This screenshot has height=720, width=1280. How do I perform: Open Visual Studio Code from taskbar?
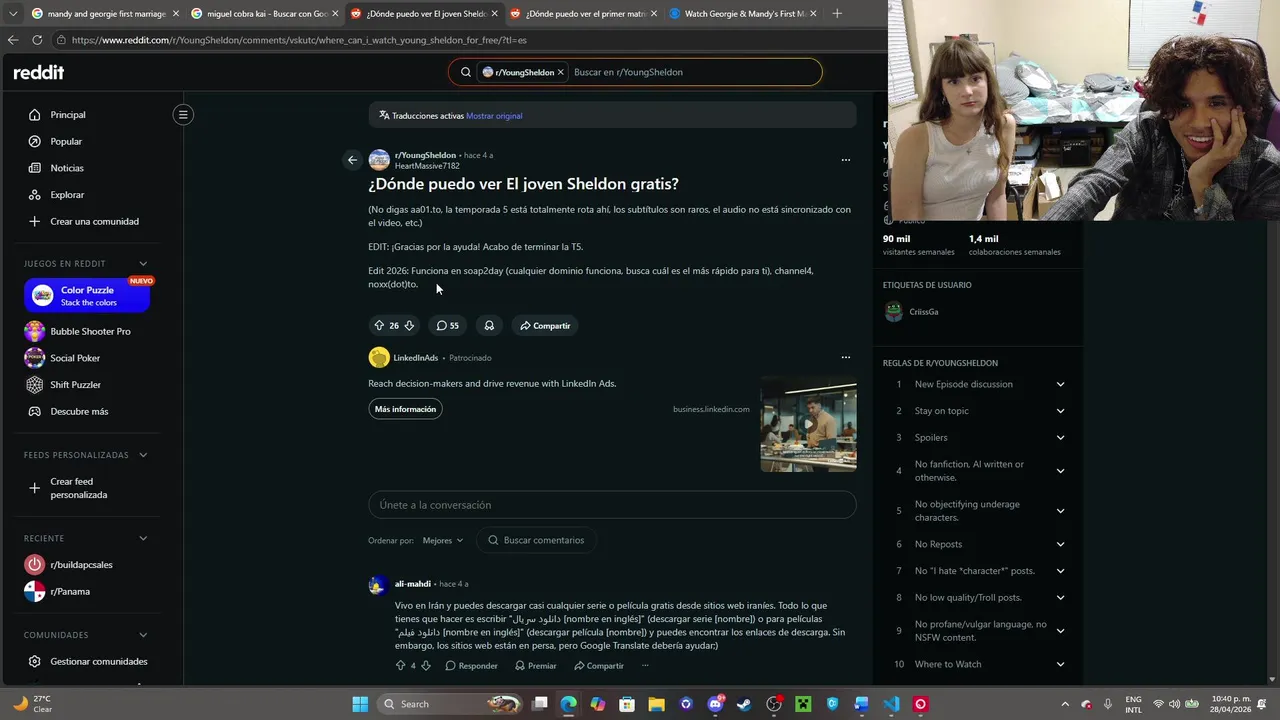(891, 704)
